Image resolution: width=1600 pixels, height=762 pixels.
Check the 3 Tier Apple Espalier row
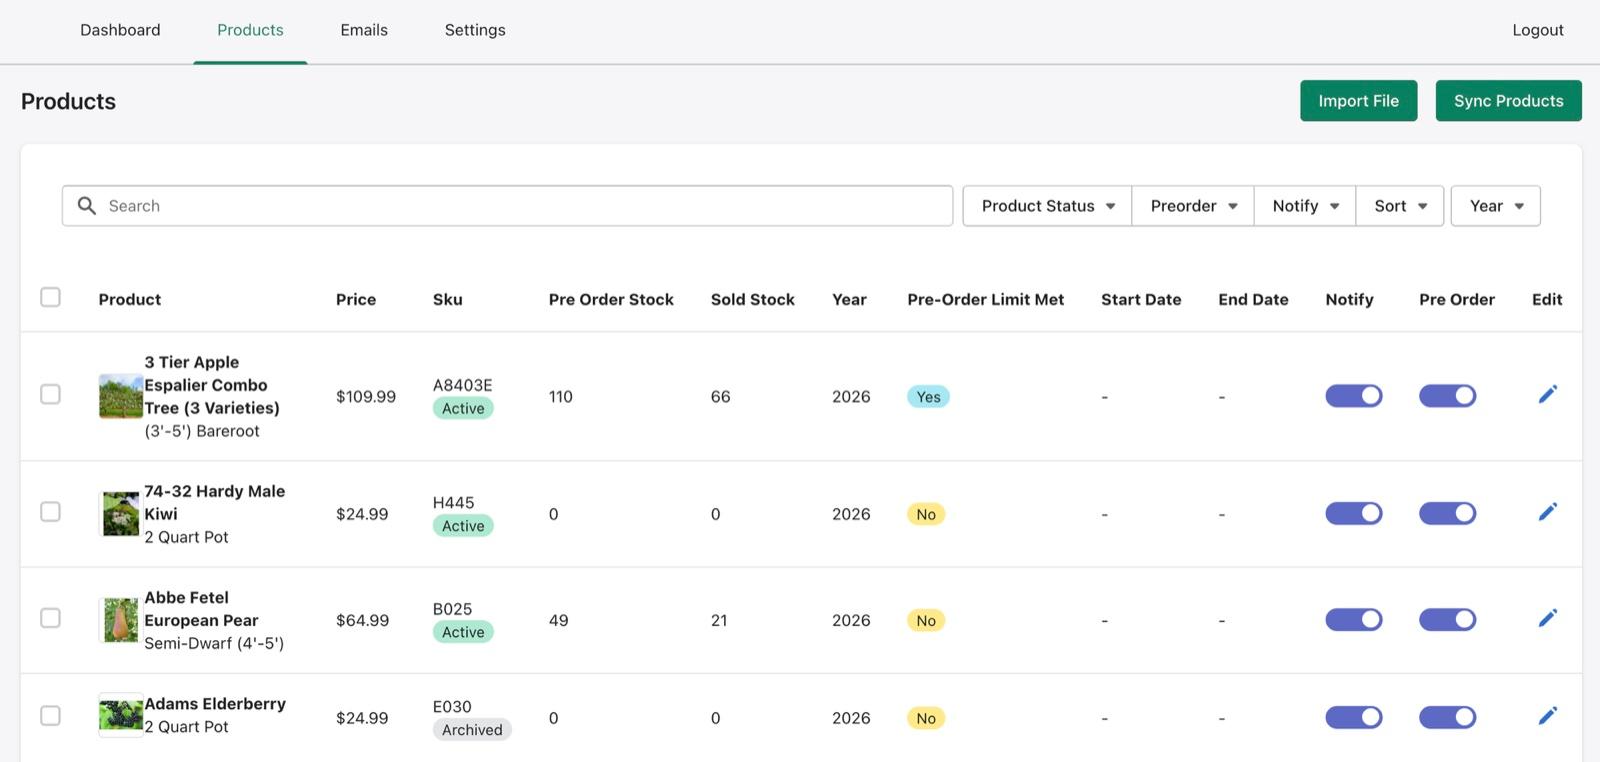tap(50, 394)
